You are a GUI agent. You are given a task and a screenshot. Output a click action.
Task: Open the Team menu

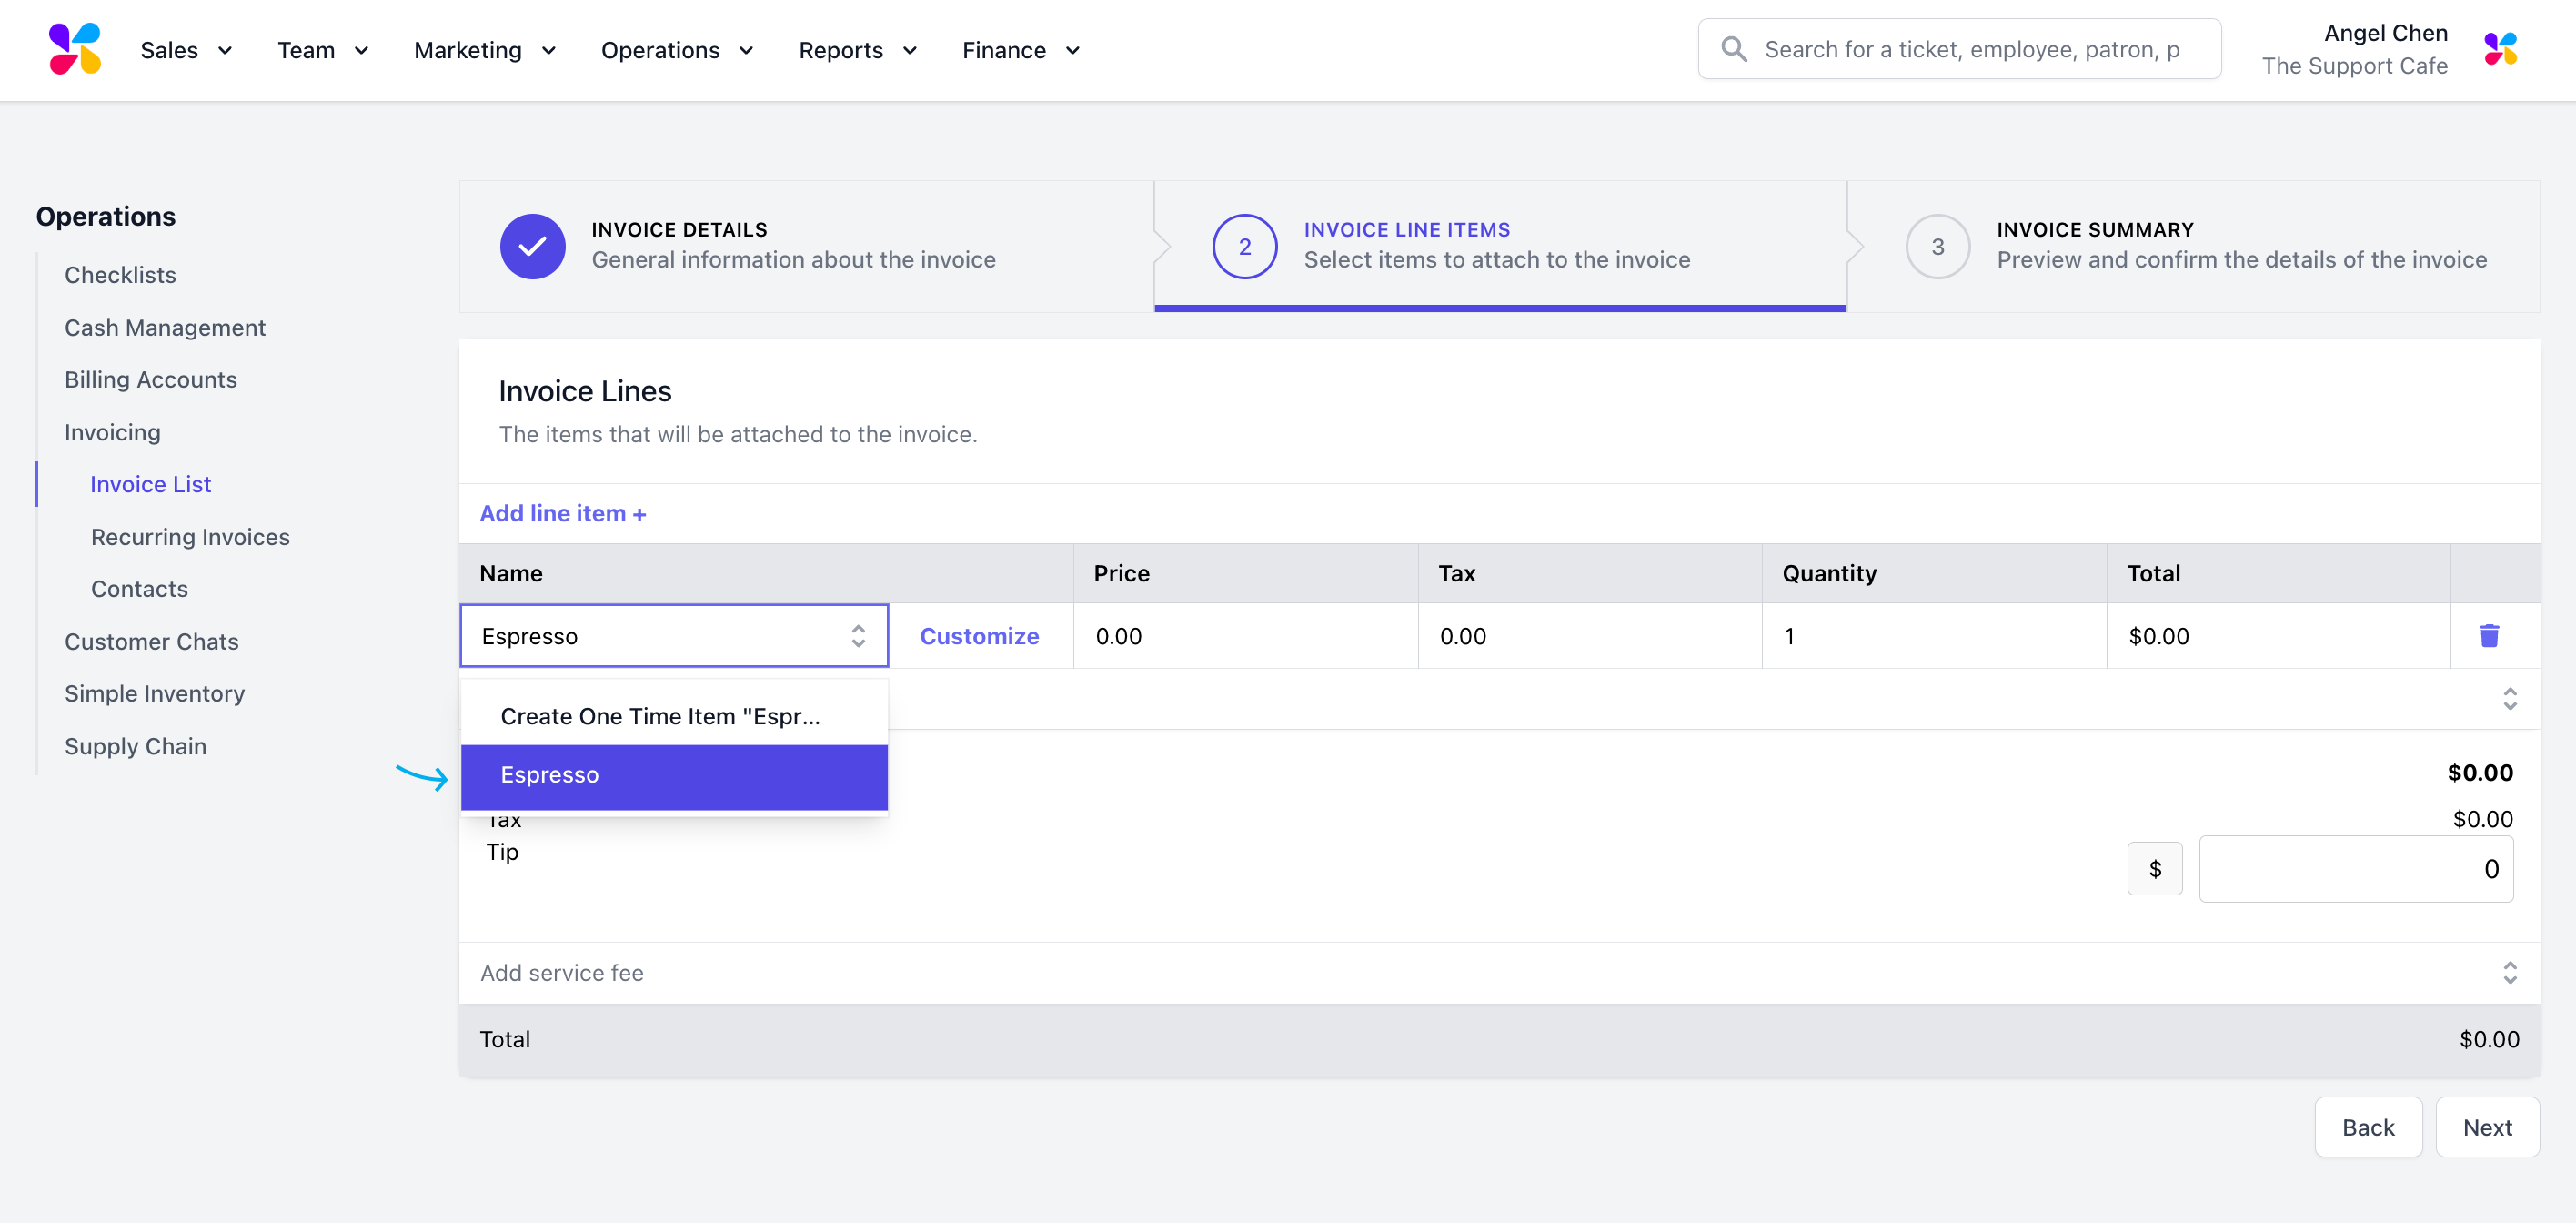[x=323, y=50]
